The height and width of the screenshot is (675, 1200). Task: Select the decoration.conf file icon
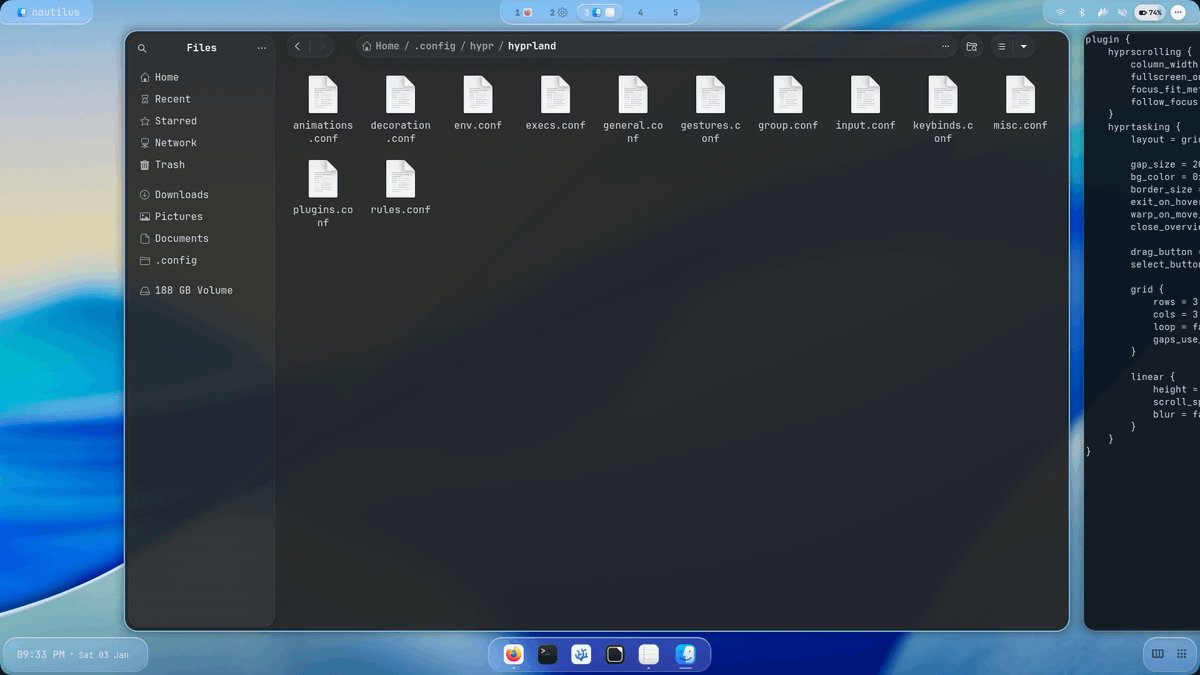(400, 95)
